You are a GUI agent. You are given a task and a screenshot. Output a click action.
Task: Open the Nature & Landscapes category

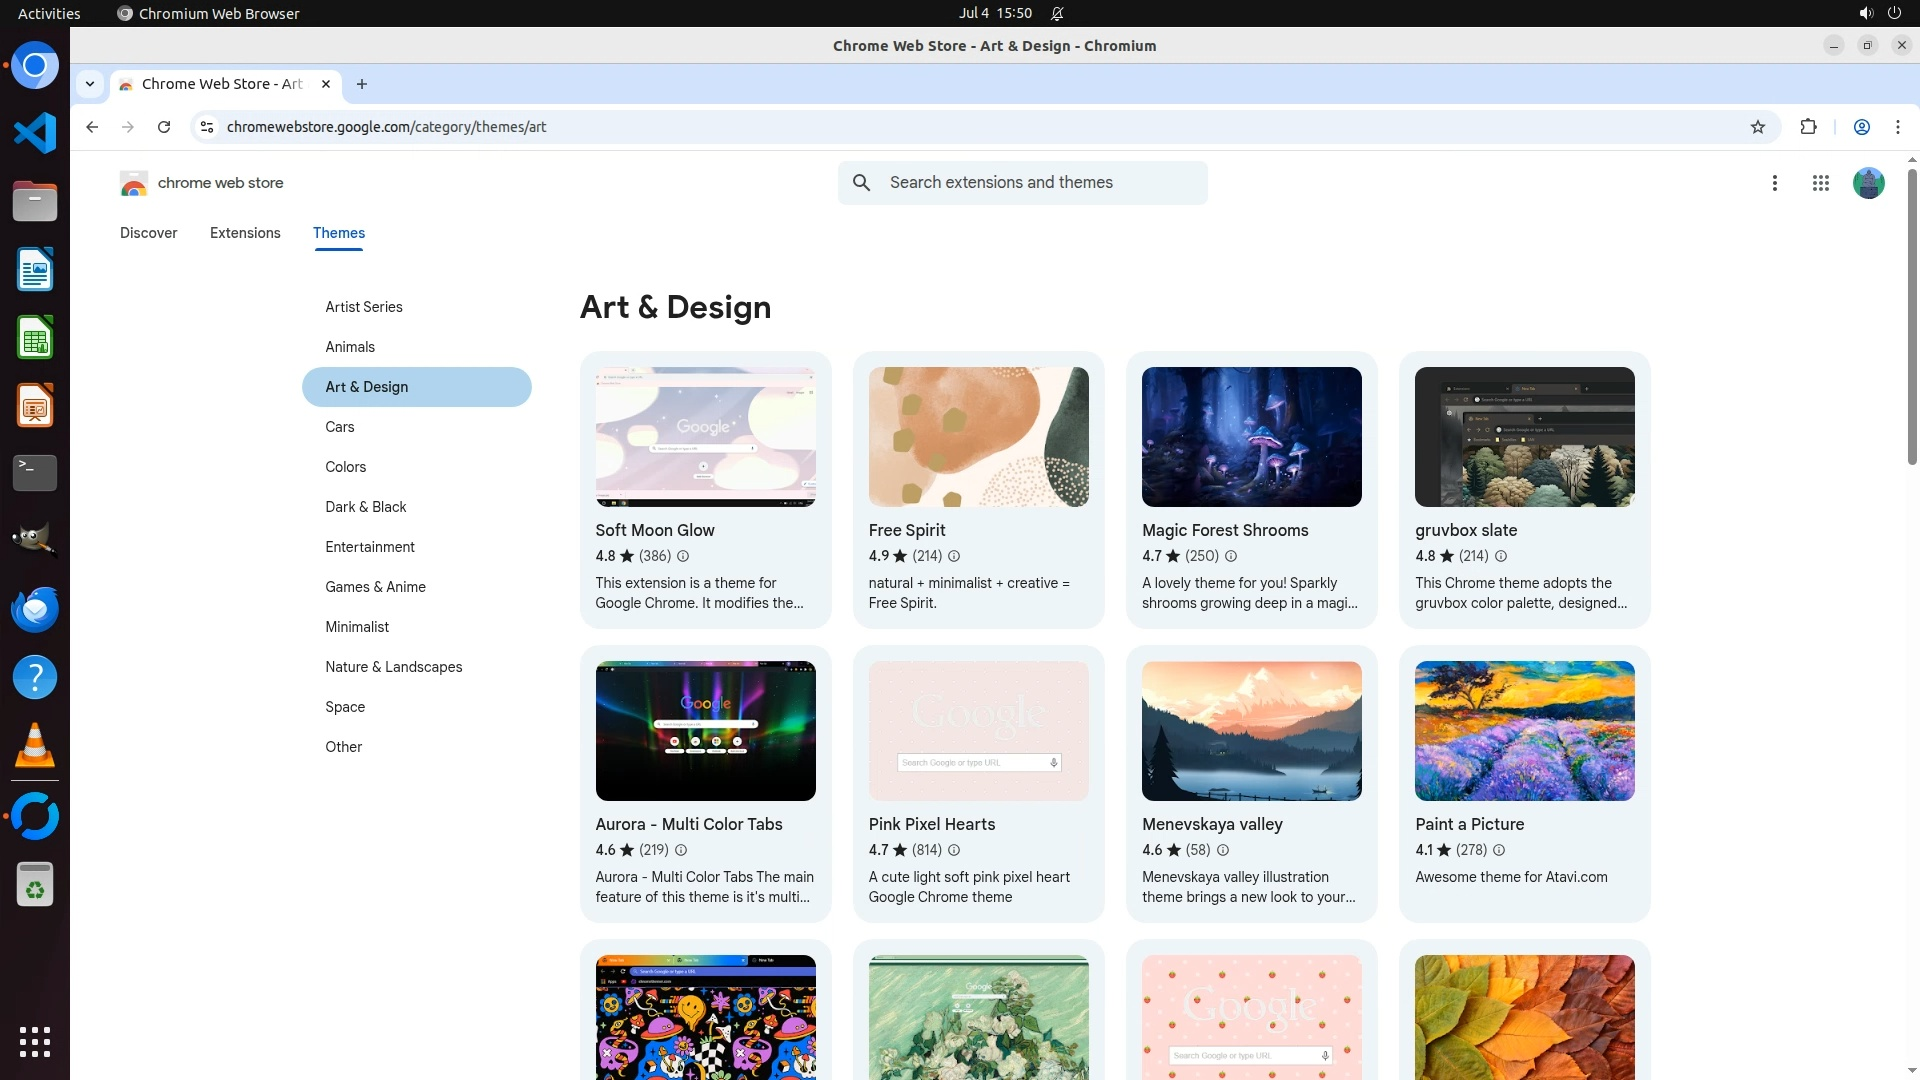tap(393, 667)
